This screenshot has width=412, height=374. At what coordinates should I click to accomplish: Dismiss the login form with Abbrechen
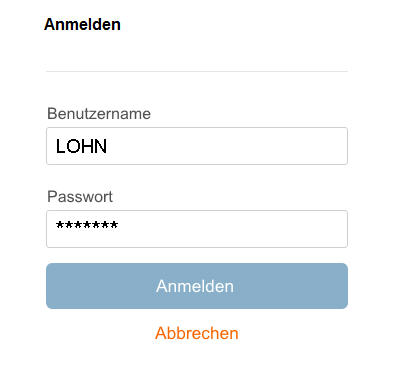197,333
